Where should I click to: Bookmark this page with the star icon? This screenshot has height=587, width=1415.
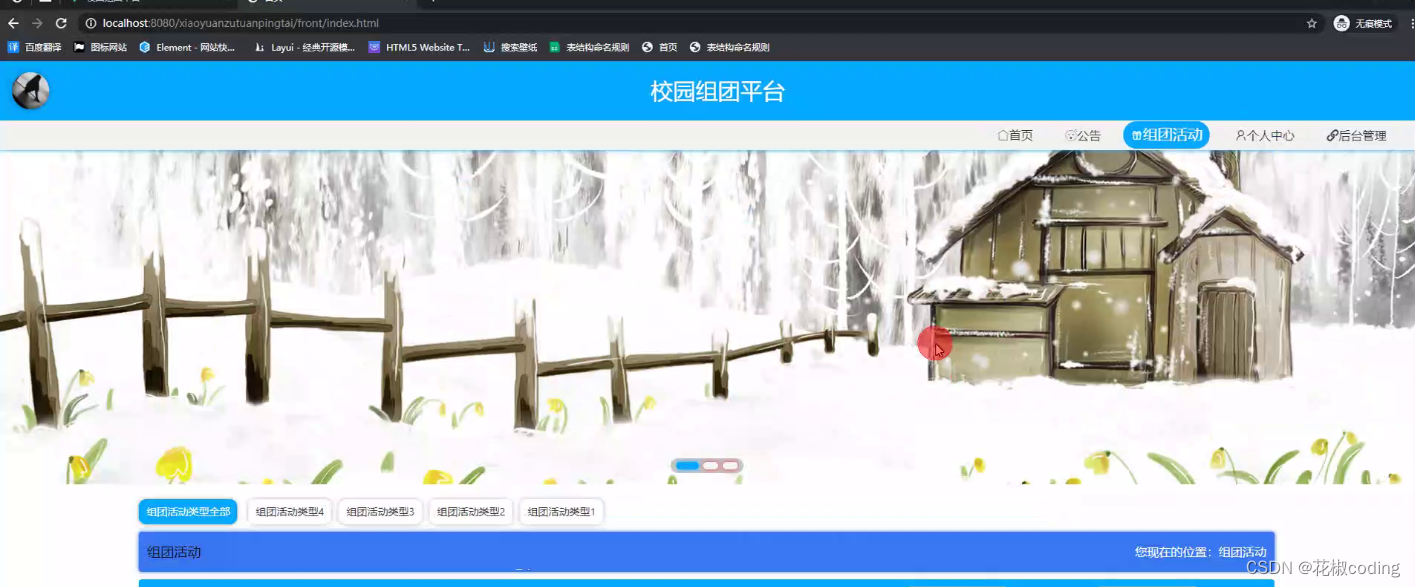point(1311,23)
